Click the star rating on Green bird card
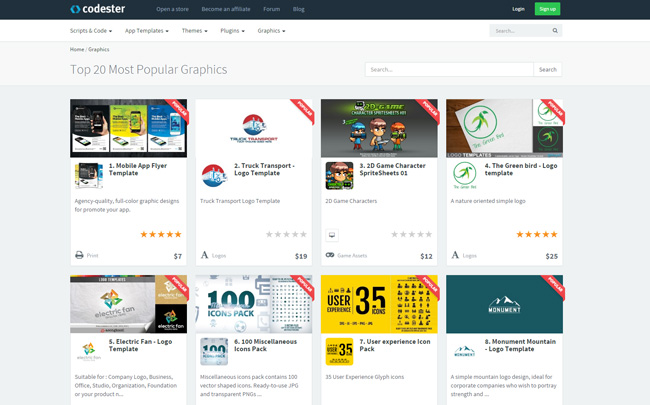The image size is (650, 405). [537, 234]
